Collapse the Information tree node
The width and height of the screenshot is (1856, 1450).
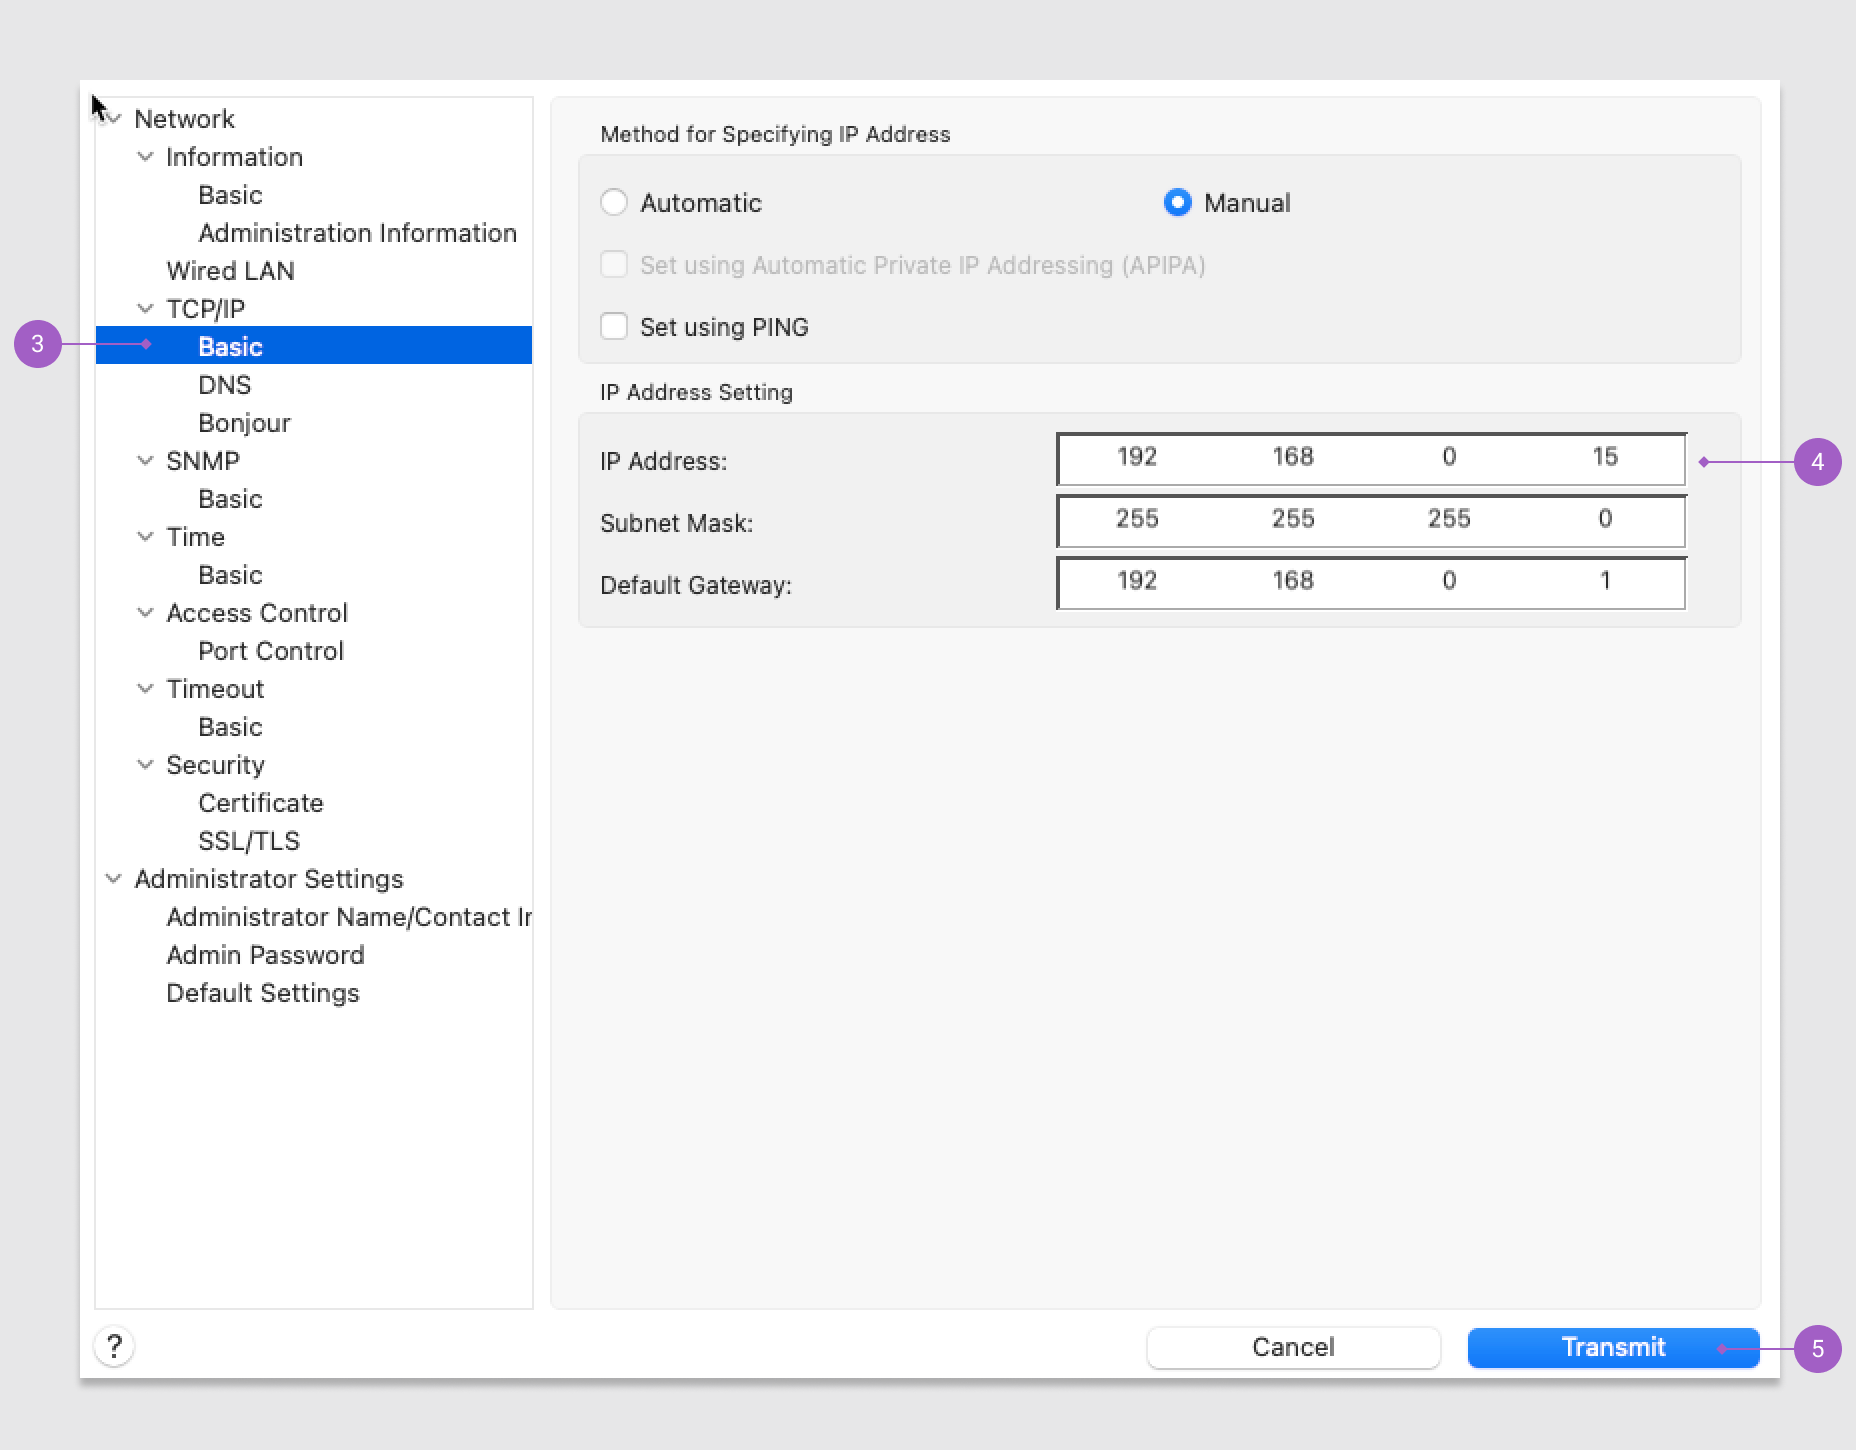coord(146,157)
